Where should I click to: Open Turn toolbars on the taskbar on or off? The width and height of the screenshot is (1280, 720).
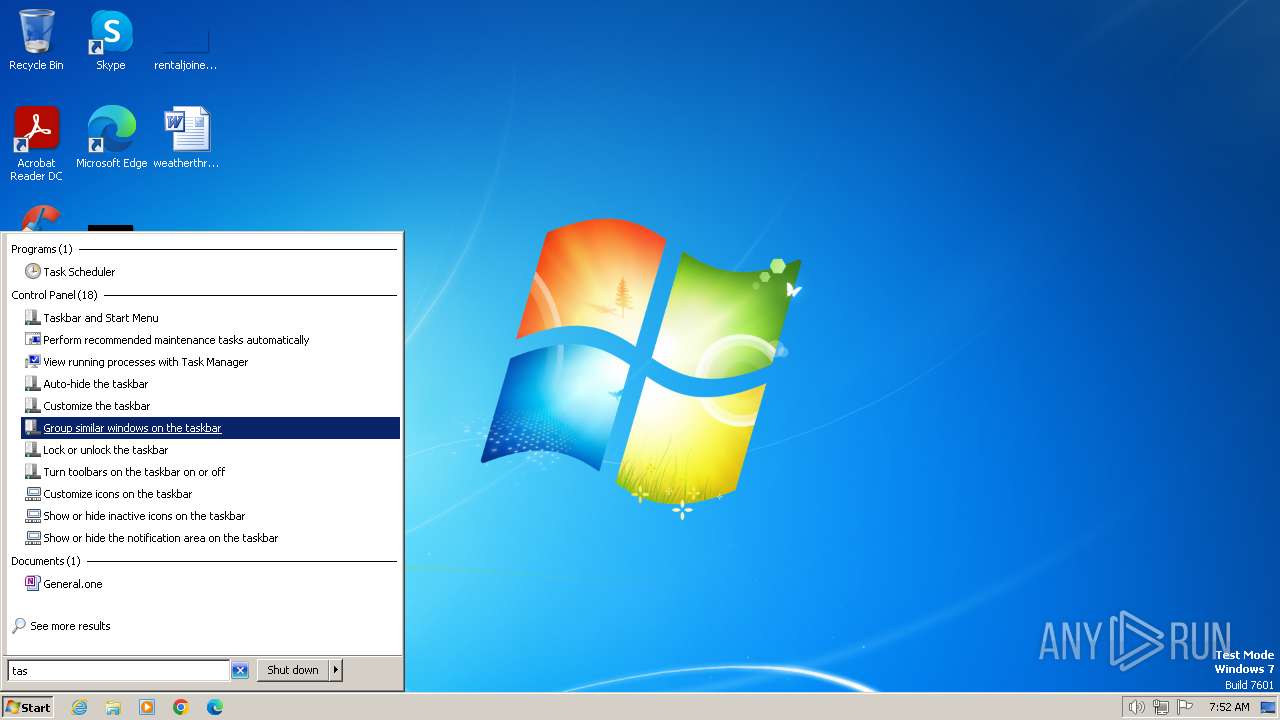pos(211,472)
